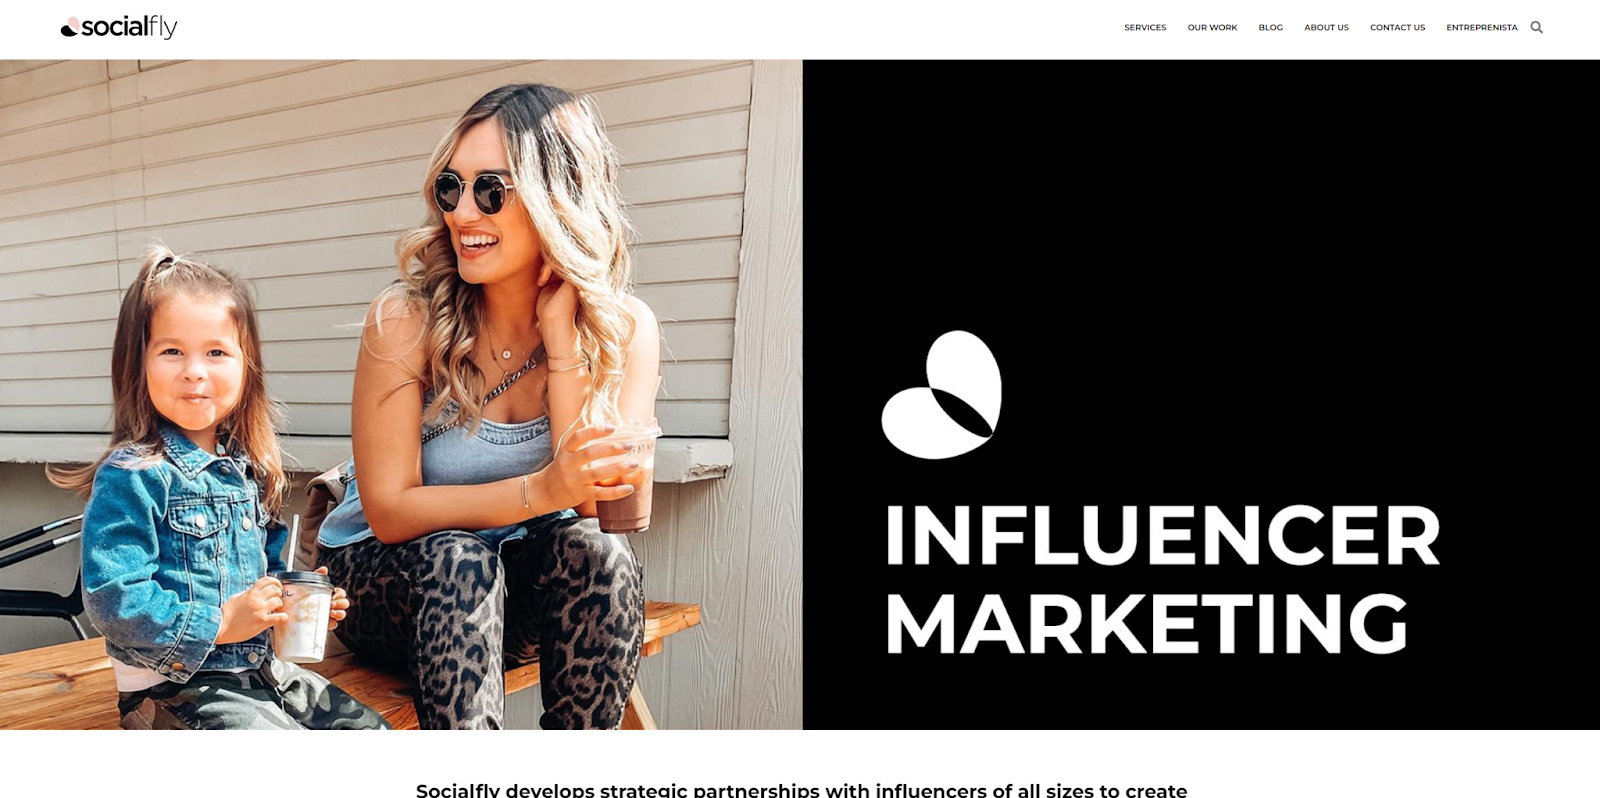1600x798 pixels.
Task: Click the paragraph beginning 'Socialfly develops strategic partnerships'
Action: tap(801, 789)
